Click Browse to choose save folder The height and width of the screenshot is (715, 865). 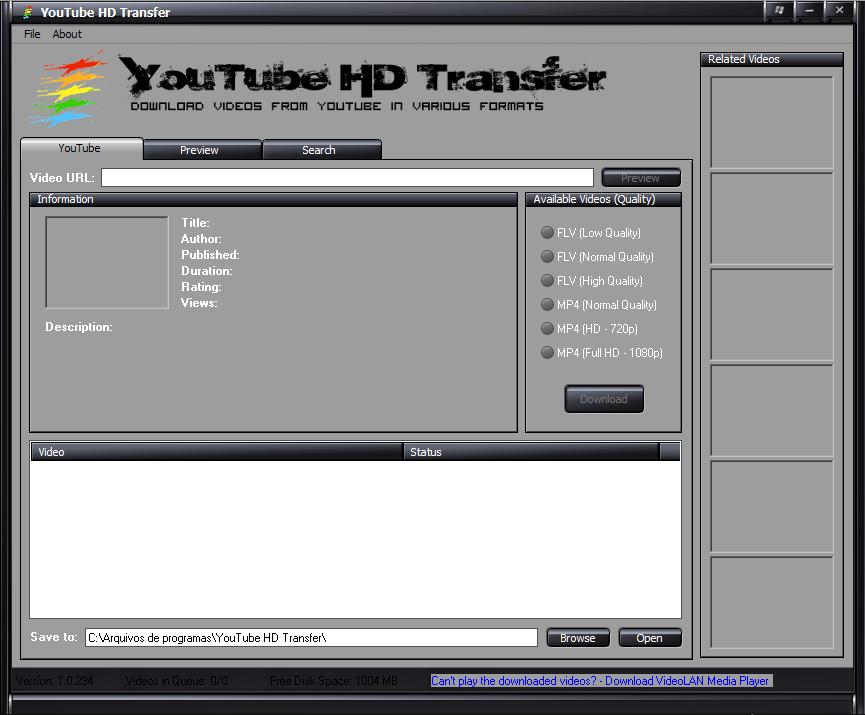tap(578, 638)
